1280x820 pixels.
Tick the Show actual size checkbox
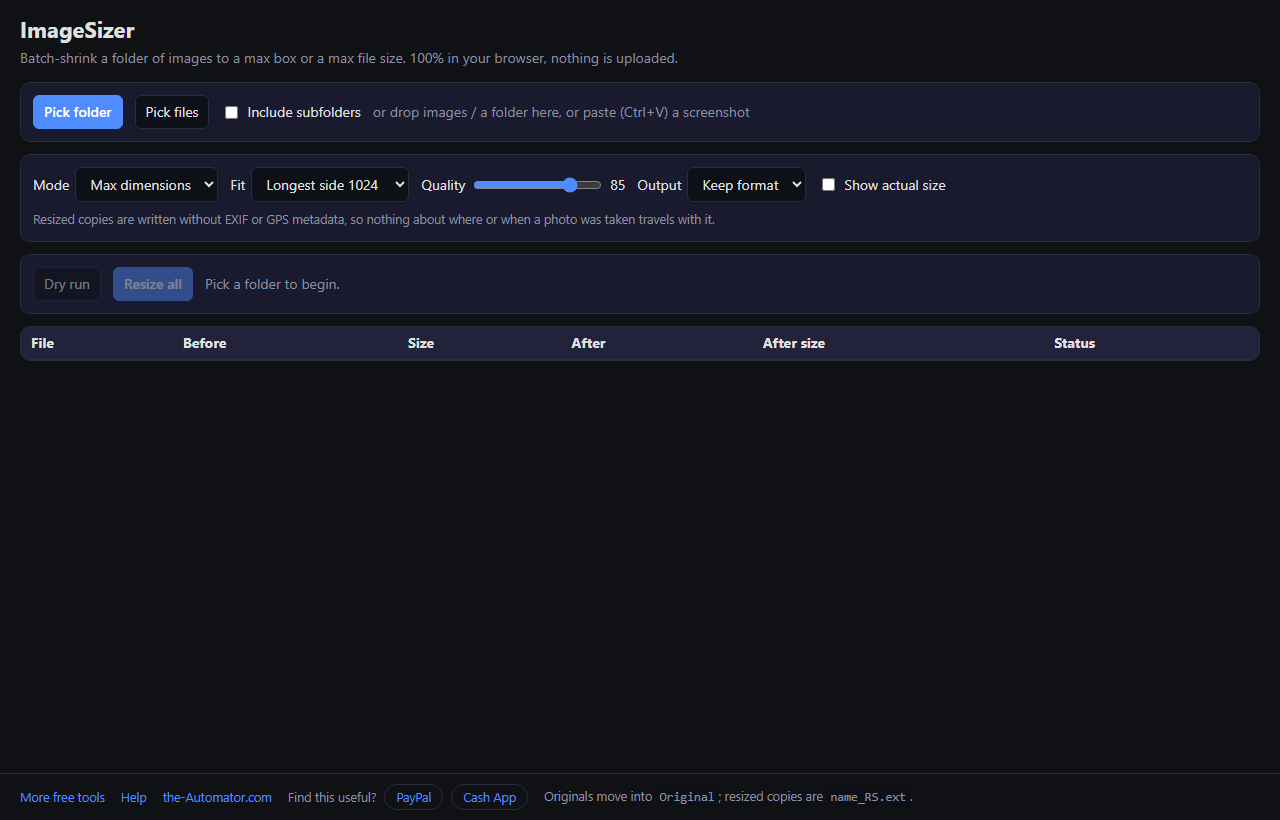point(828,185)
